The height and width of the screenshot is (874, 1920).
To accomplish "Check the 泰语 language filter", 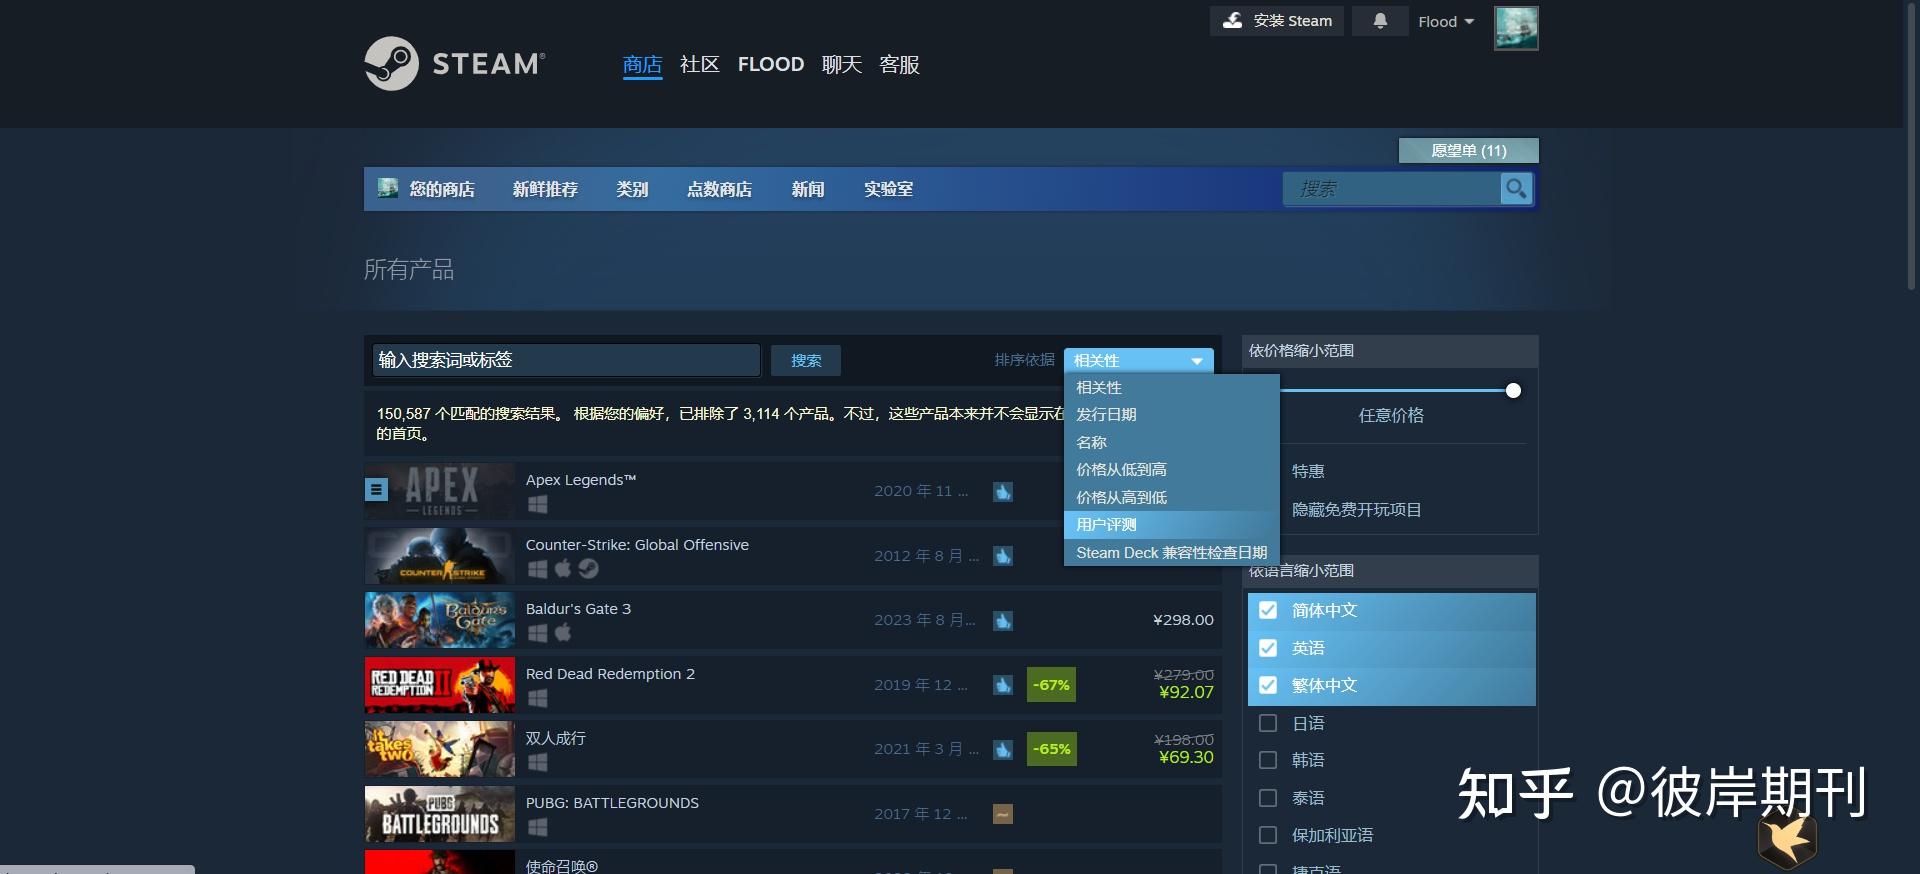I will [1268, 798].
